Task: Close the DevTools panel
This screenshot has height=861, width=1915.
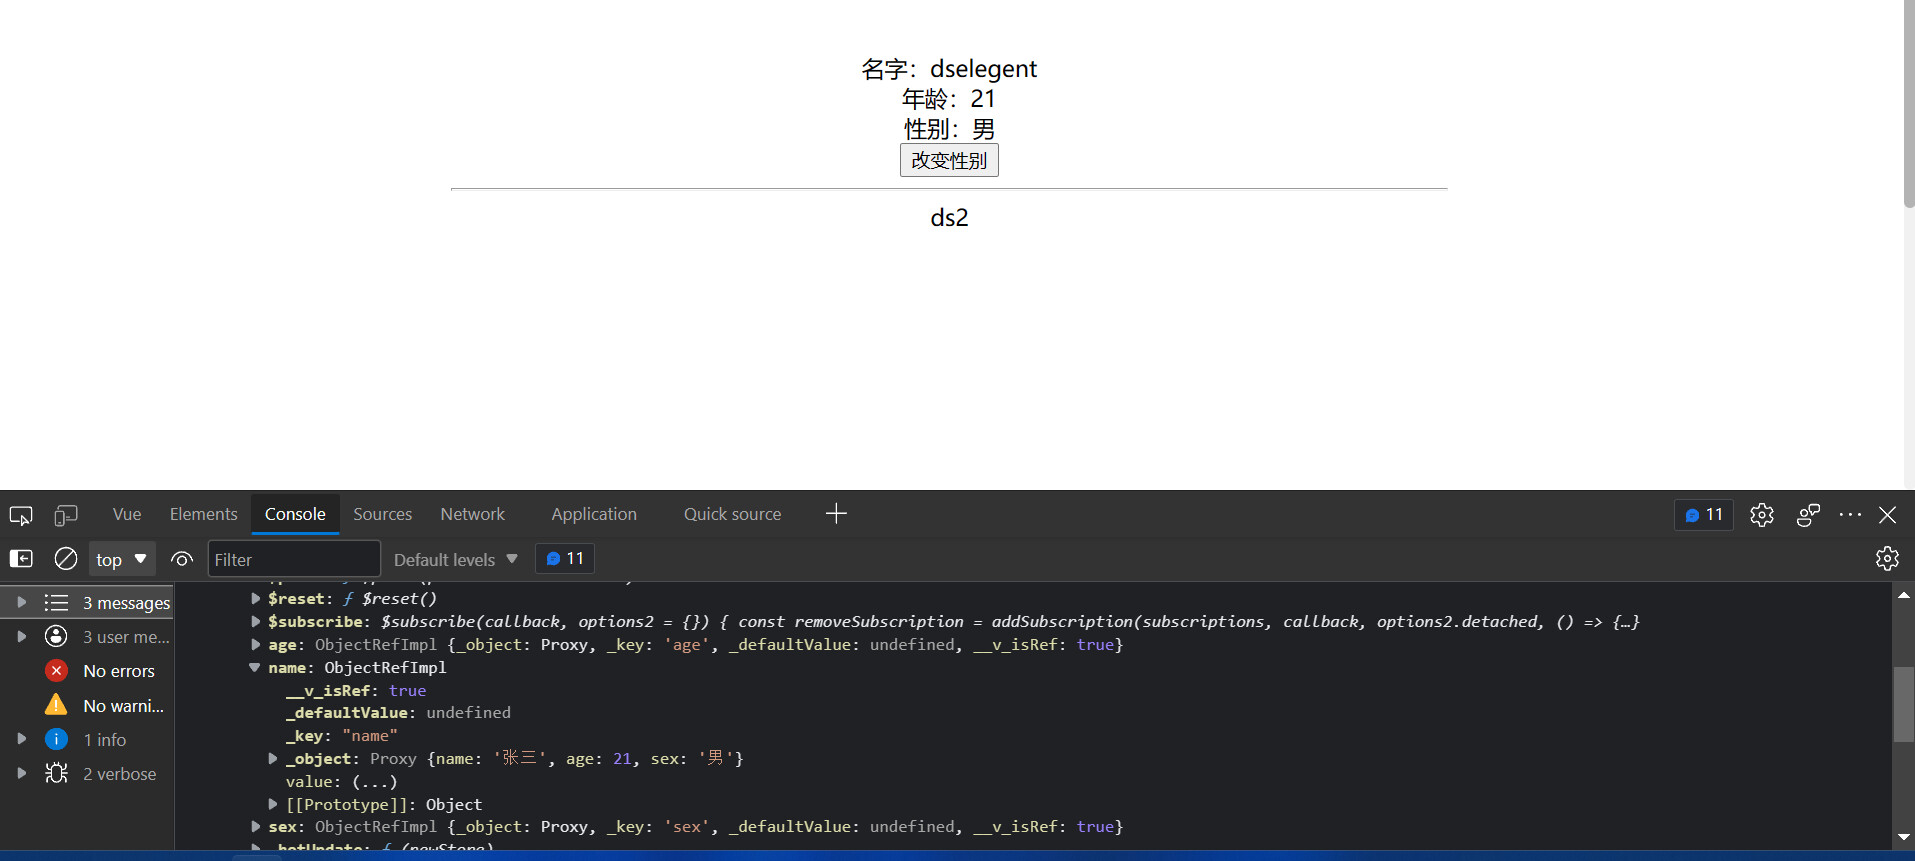Action: point(1887,515)
